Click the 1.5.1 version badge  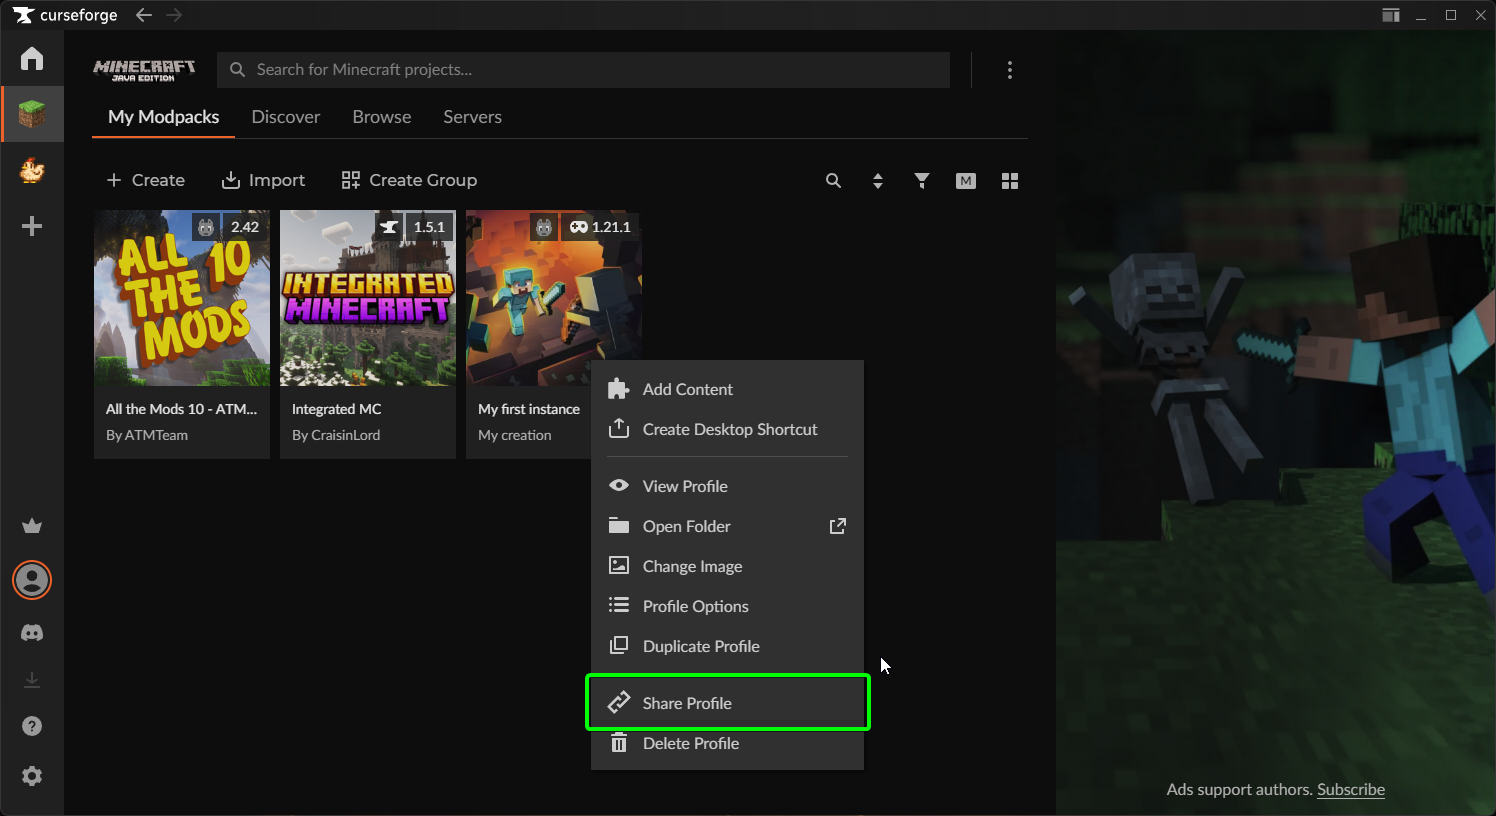(x=430, y=227)
